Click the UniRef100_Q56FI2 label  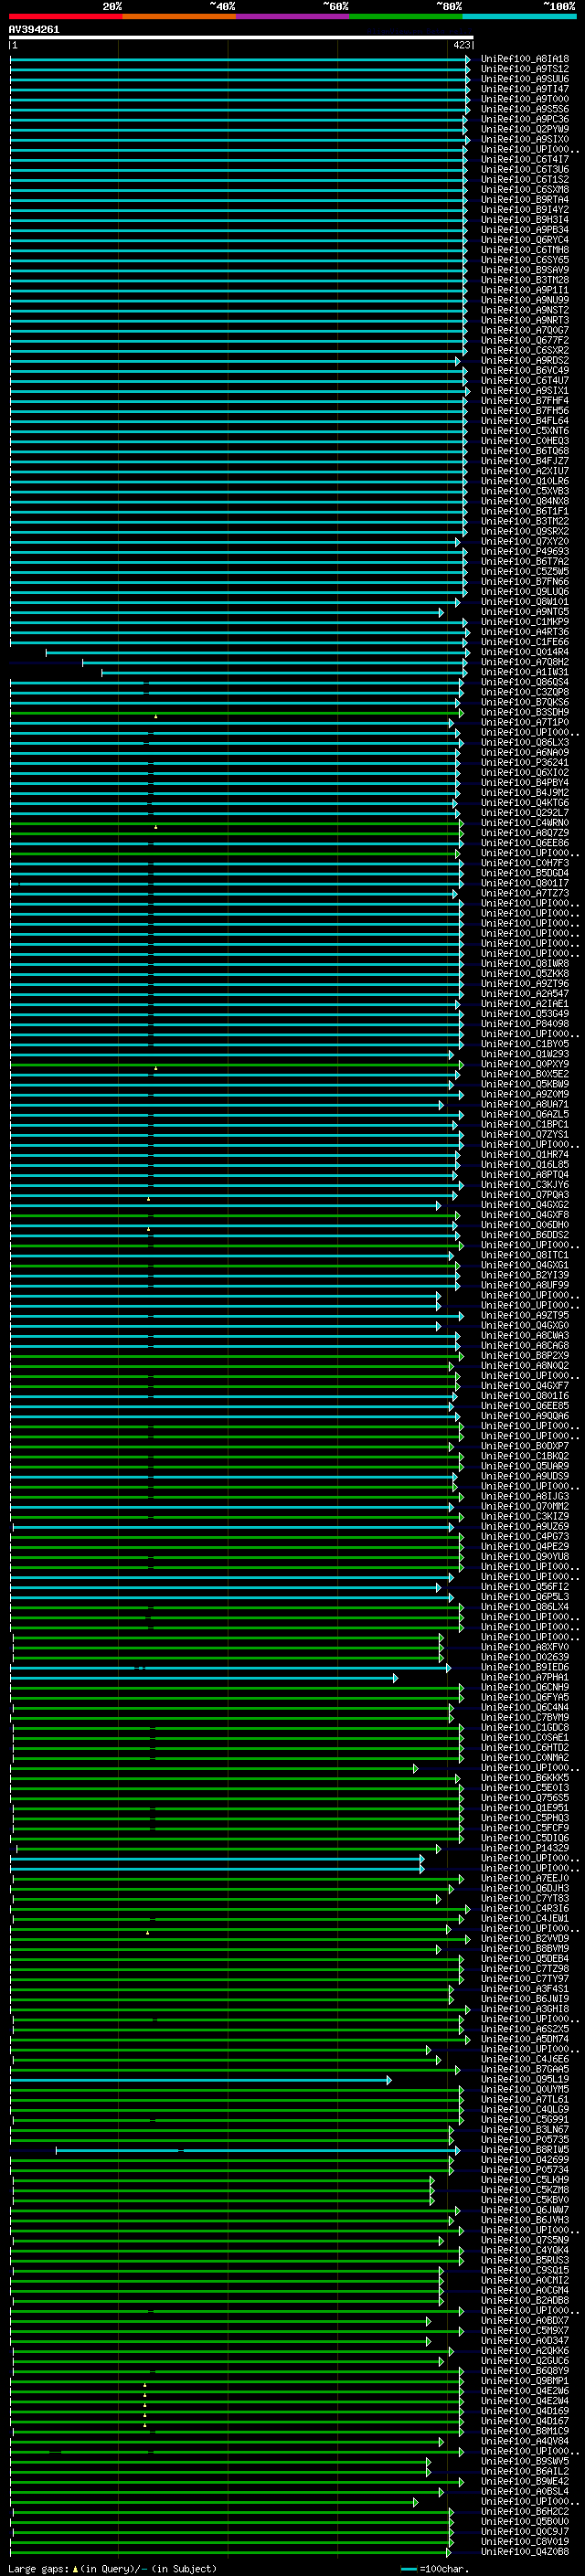pos(525,1586)
